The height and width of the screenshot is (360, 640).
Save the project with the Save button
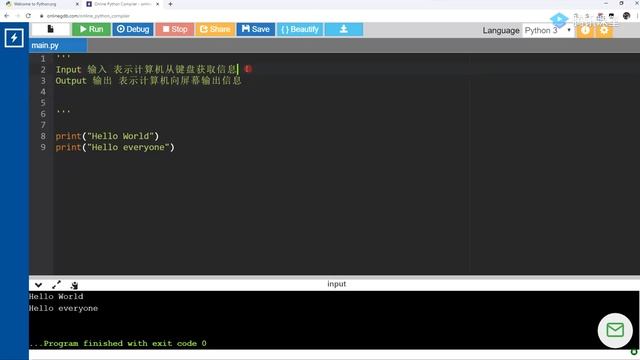coord(256,29)
